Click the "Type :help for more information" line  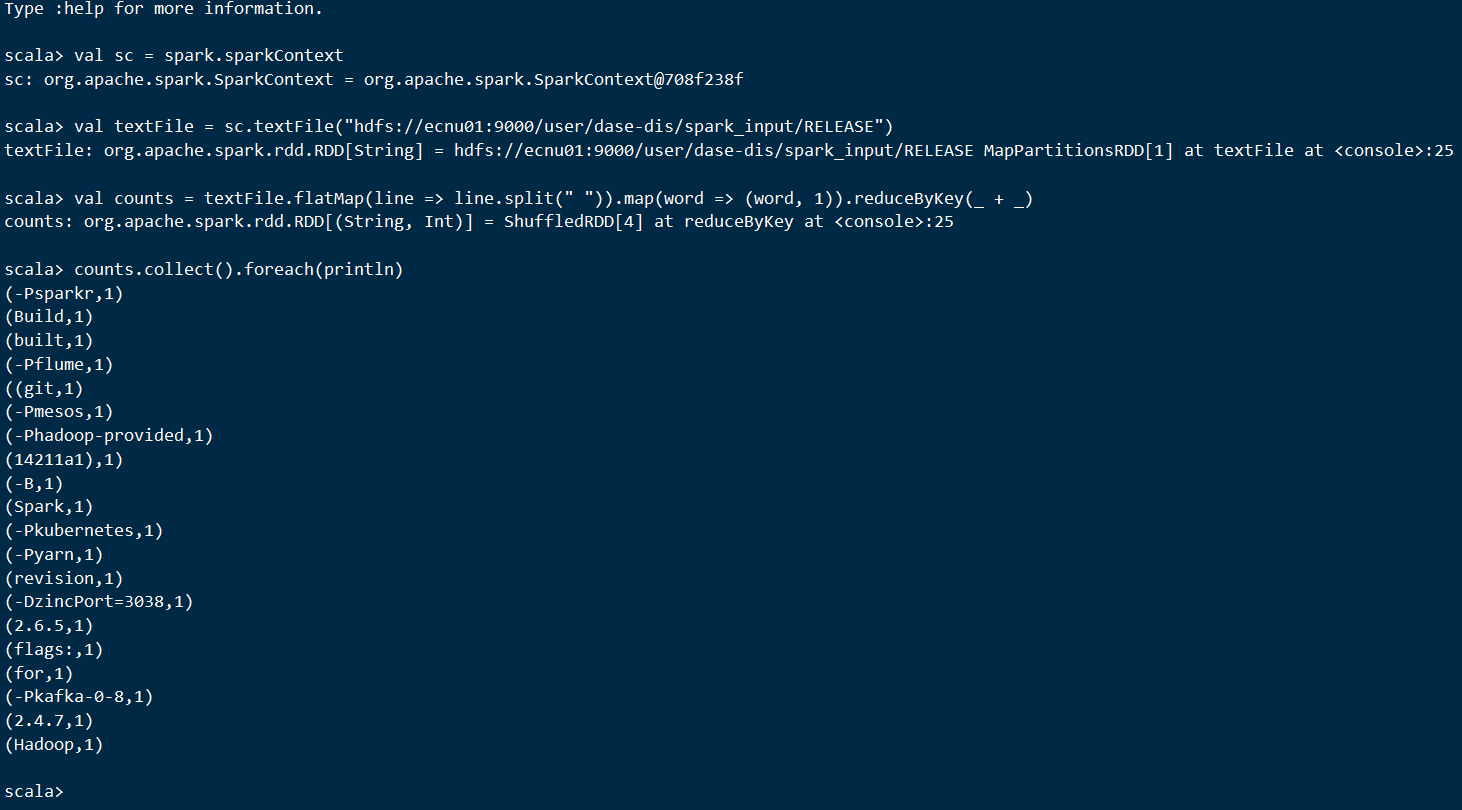(163, 9)
